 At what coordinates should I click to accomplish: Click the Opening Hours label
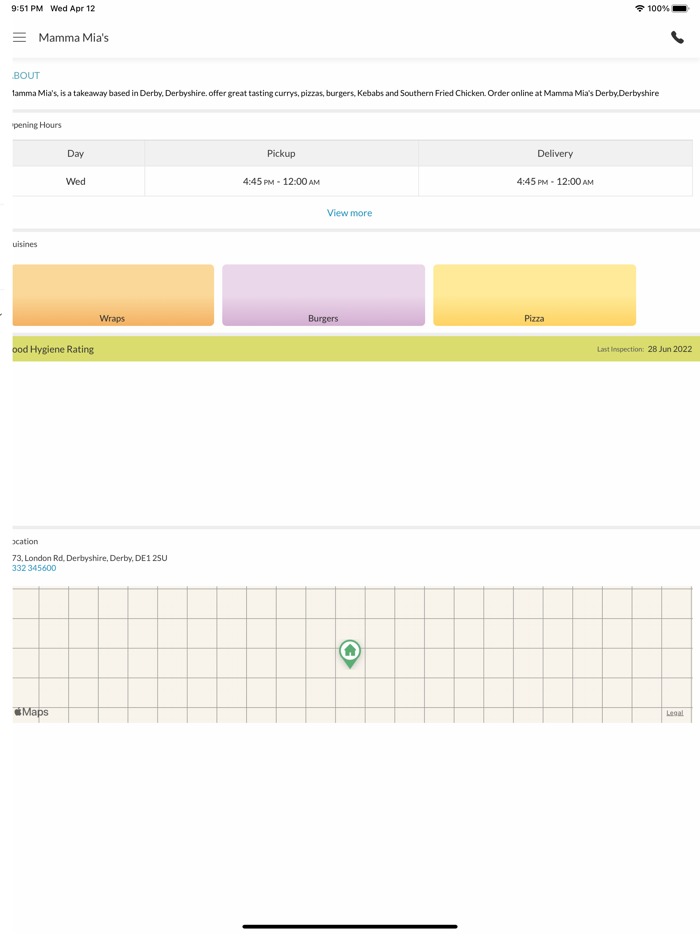pyautogui.click(x=37, y=125)
